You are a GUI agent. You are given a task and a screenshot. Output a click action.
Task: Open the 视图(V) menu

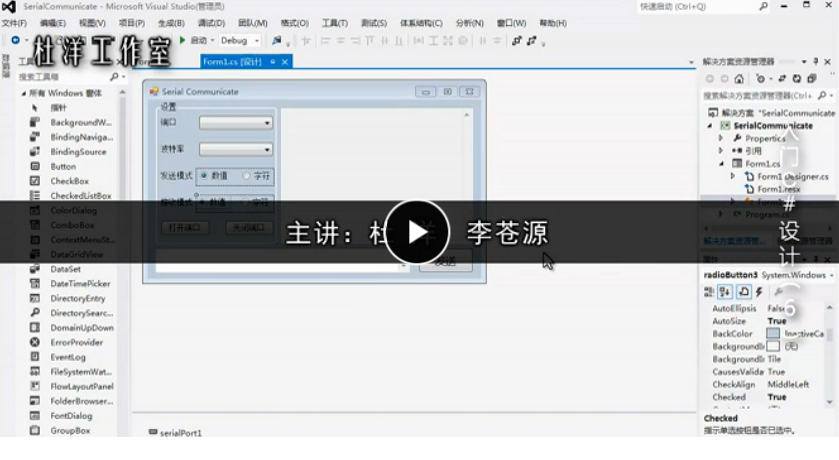tap(92, 23)
